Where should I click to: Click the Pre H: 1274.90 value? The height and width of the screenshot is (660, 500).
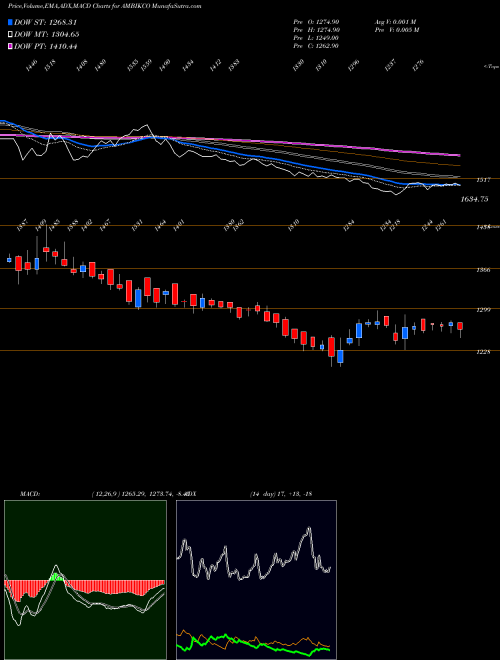point(316,30)
